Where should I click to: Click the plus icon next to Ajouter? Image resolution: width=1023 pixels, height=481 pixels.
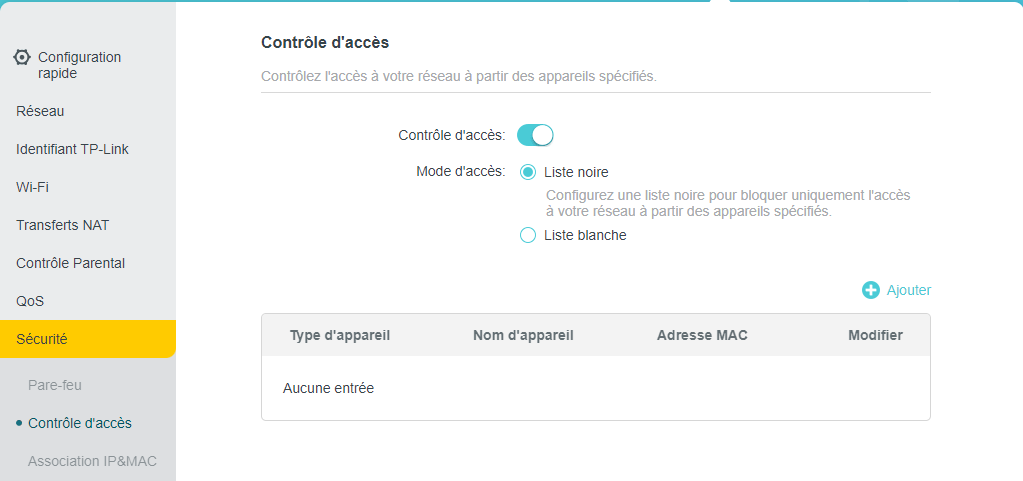(871, 290)
